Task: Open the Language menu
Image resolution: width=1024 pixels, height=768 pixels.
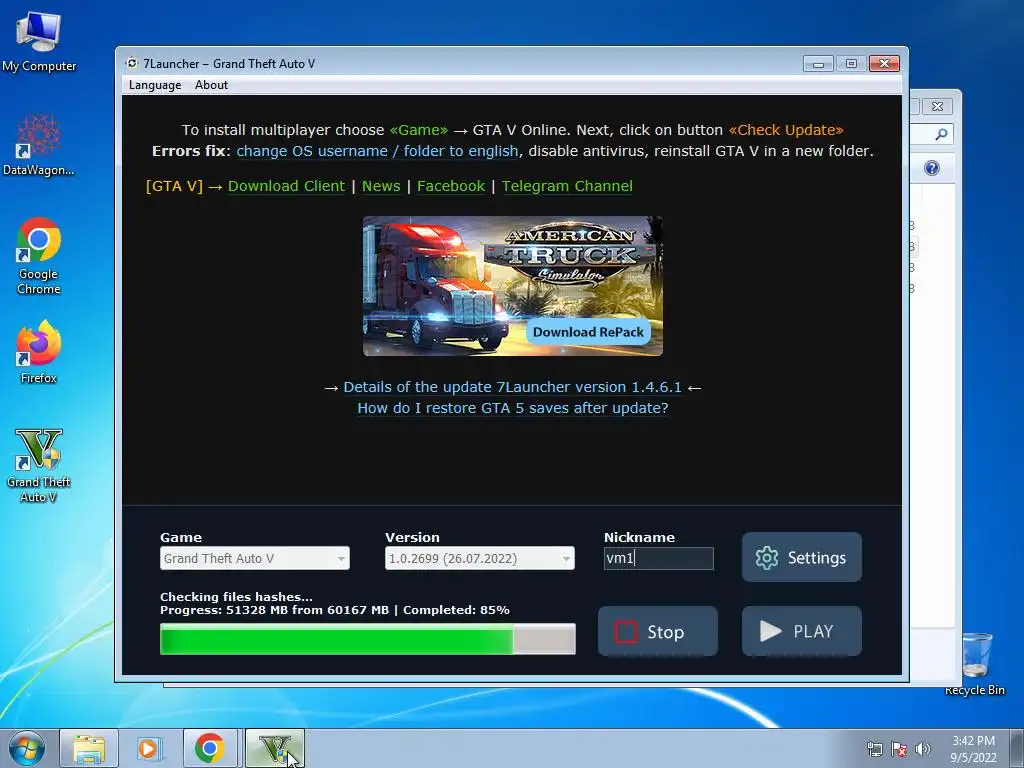Action: 155,85
